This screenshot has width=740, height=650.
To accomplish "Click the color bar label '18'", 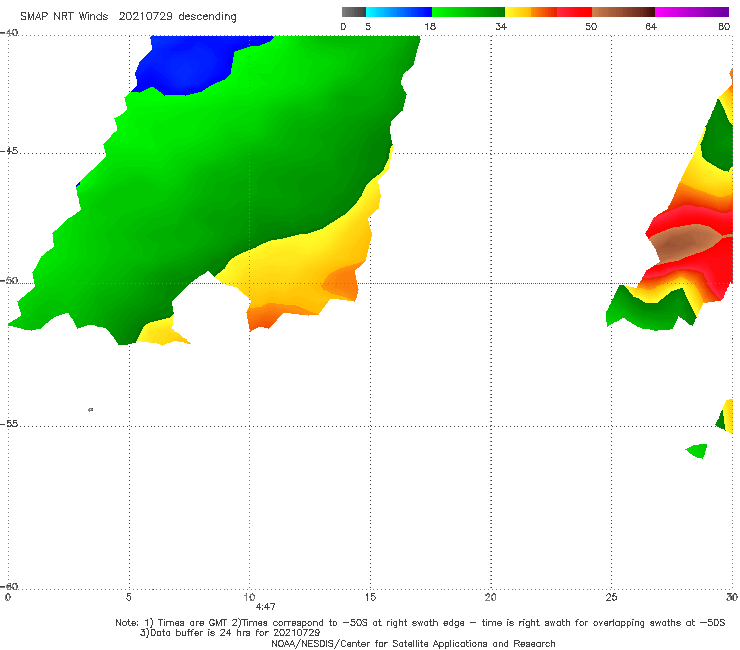I will tap(430, 26).
